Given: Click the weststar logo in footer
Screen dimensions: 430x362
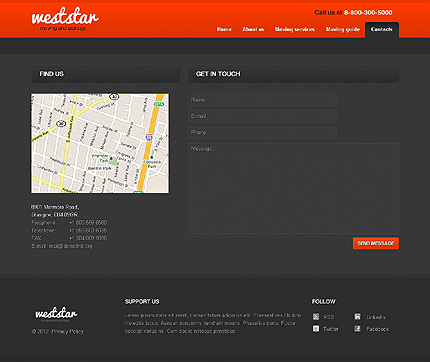Looking at the screenshot, I should pos(56,314).
